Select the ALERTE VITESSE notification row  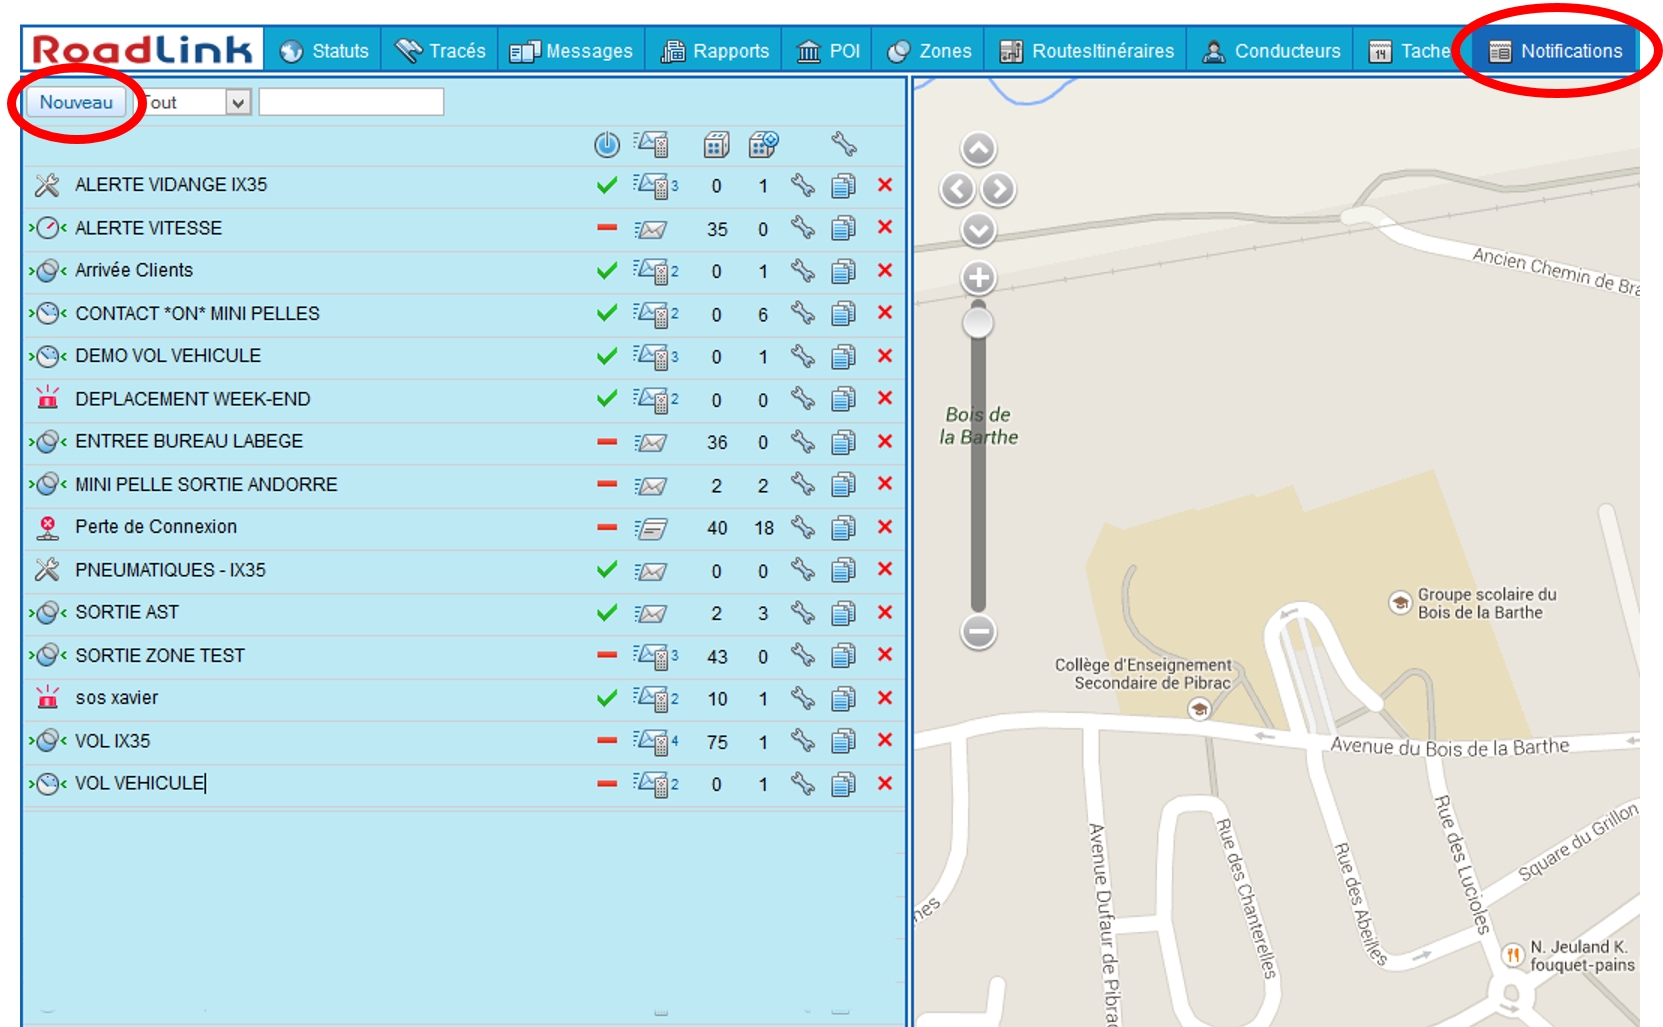click(464, 229)
